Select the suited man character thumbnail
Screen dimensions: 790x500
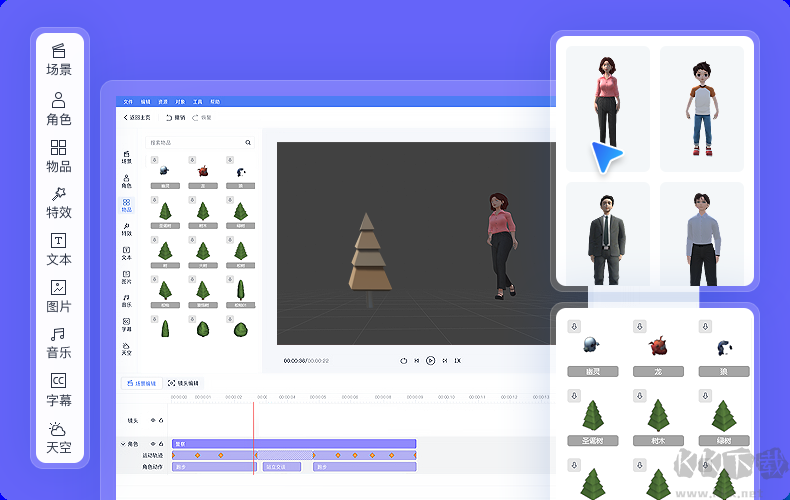point(606,233)
